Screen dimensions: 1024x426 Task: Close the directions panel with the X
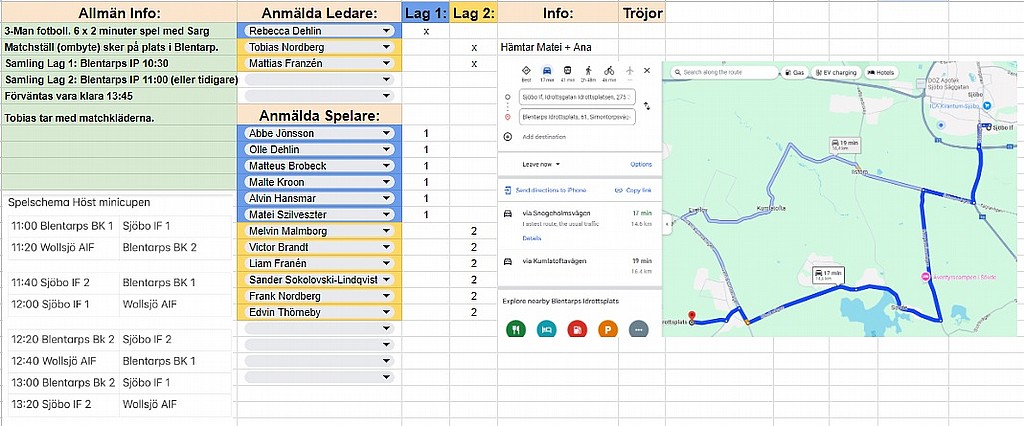[x=647, y=71]
